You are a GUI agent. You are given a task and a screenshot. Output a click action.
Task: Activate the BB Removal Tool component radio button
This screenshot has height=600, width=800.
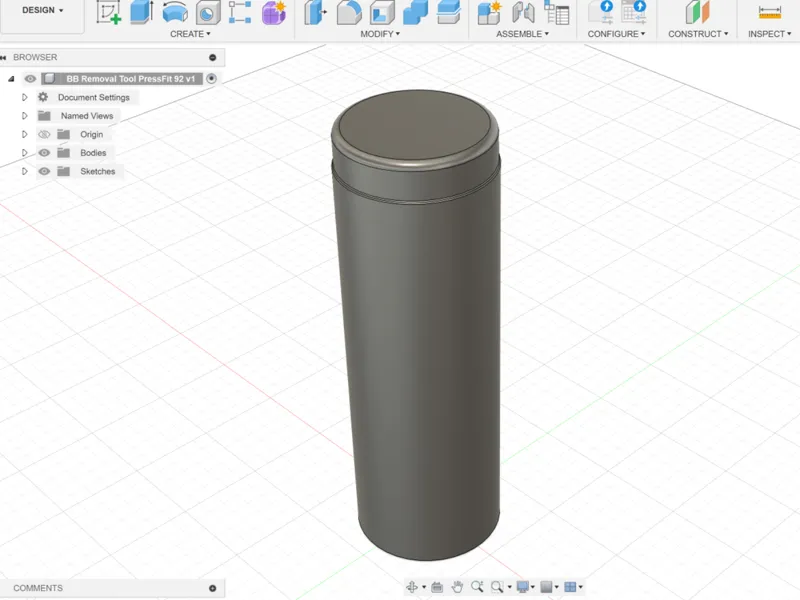coord(211,79)
